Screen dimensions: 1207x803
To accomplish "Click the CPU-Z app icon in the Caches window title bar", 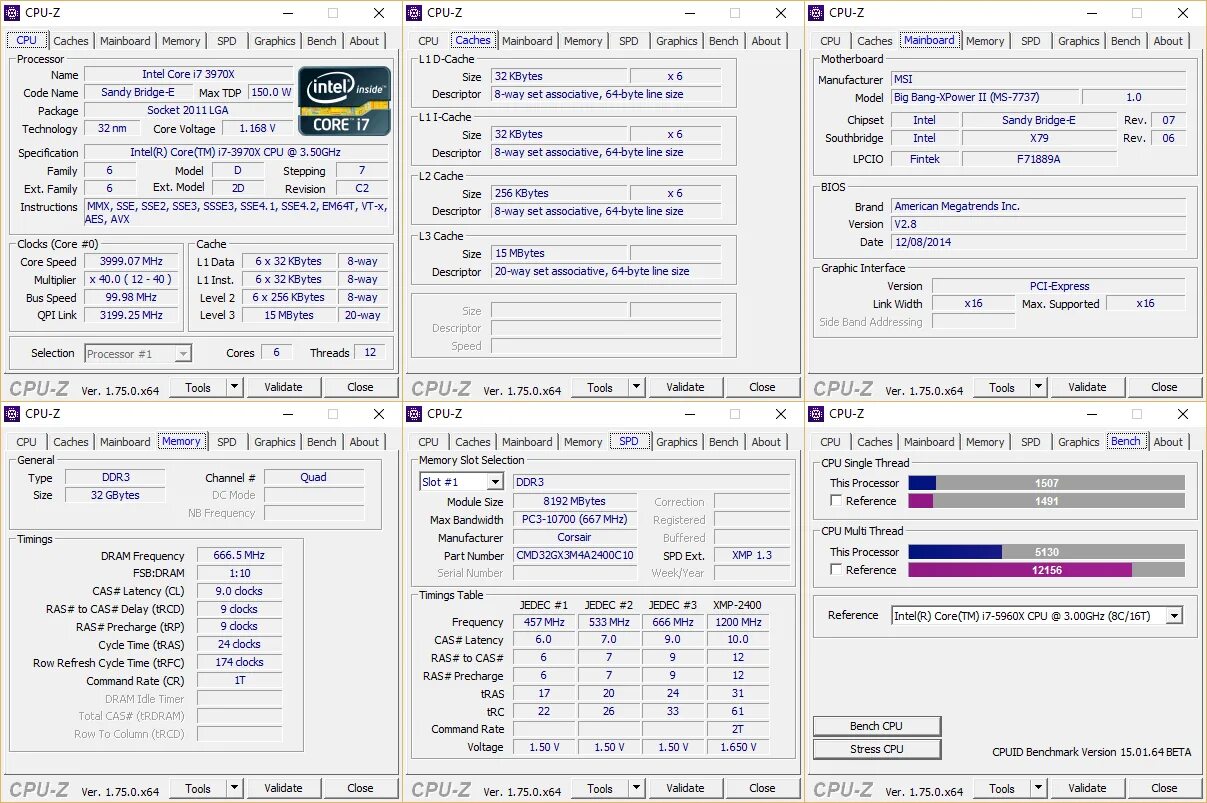I will point(415,13).
